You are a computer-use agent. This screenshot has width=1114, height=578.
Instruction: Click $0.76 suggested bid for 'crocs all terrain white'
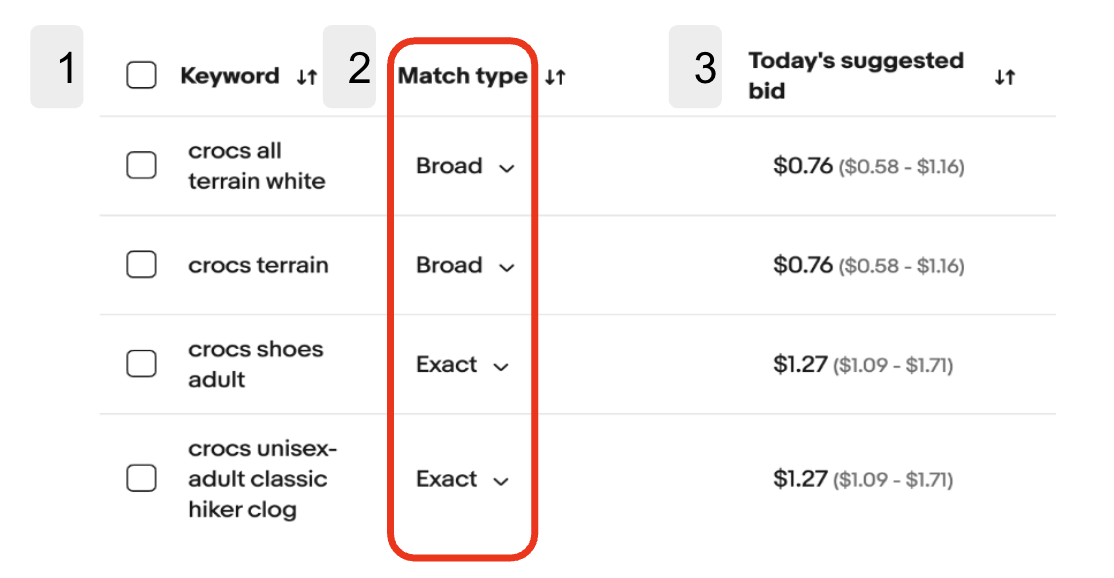coord(803,166)
